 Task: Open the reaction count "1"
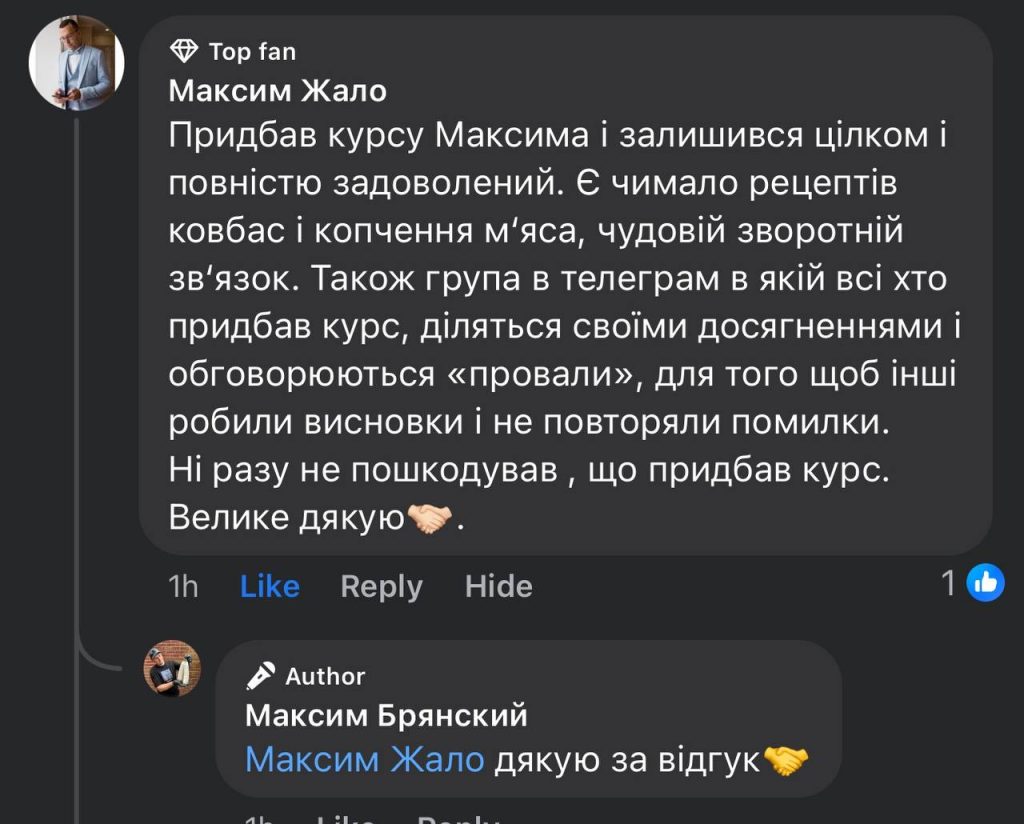[x=949, y=583]
